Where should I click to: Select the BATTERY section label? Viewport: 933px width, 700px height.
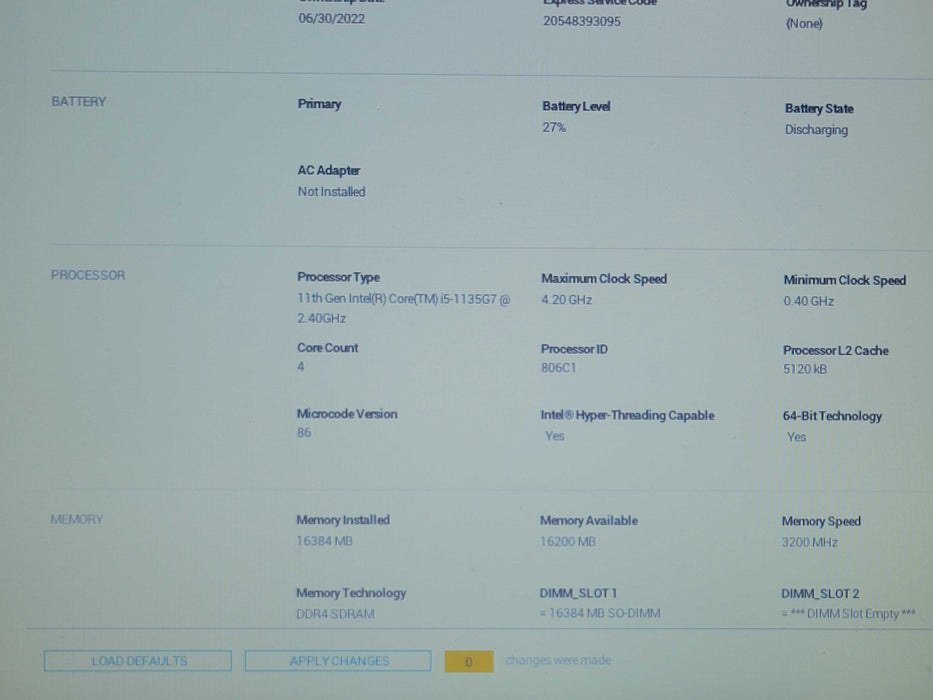pyautogui.click(x=78, y=101)
